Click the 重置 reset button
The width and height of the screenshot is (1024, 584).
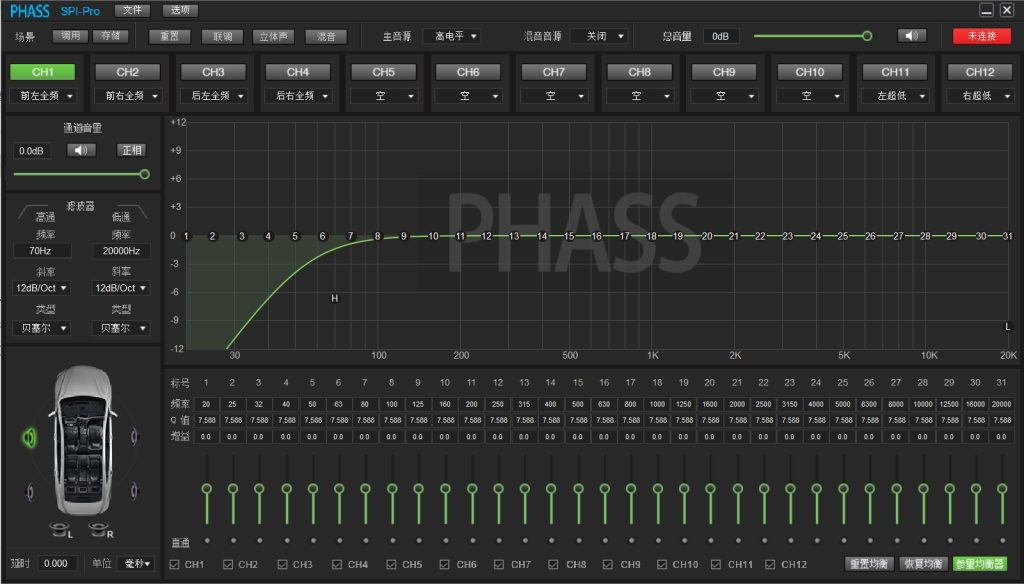point(170,37)
